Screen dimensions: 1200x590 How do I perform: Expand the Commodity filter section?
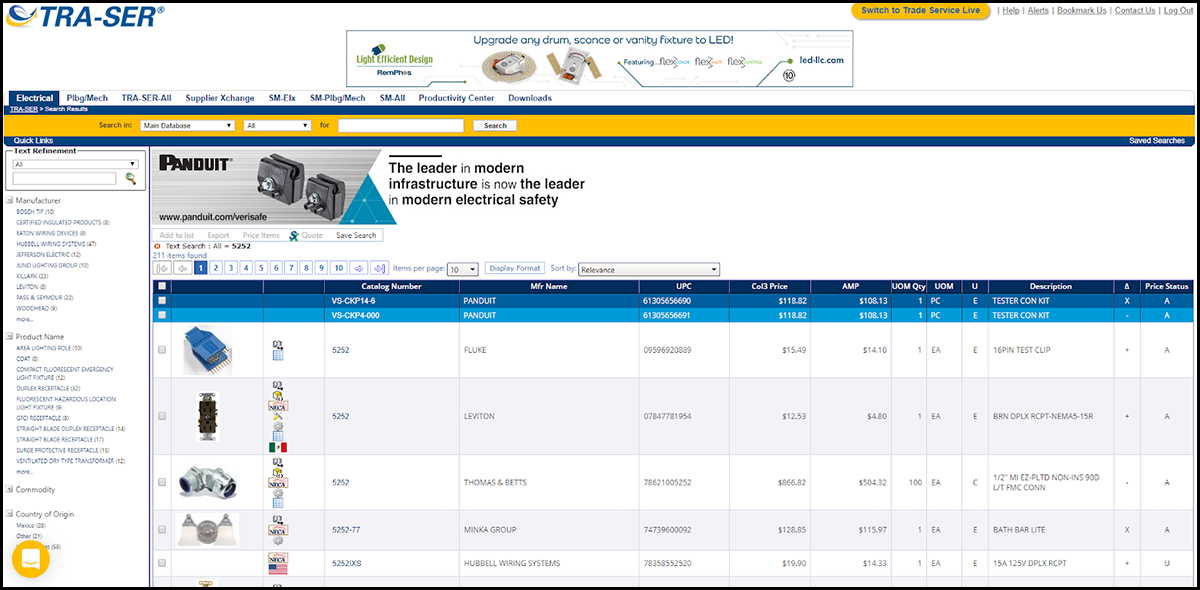(10, 490)
